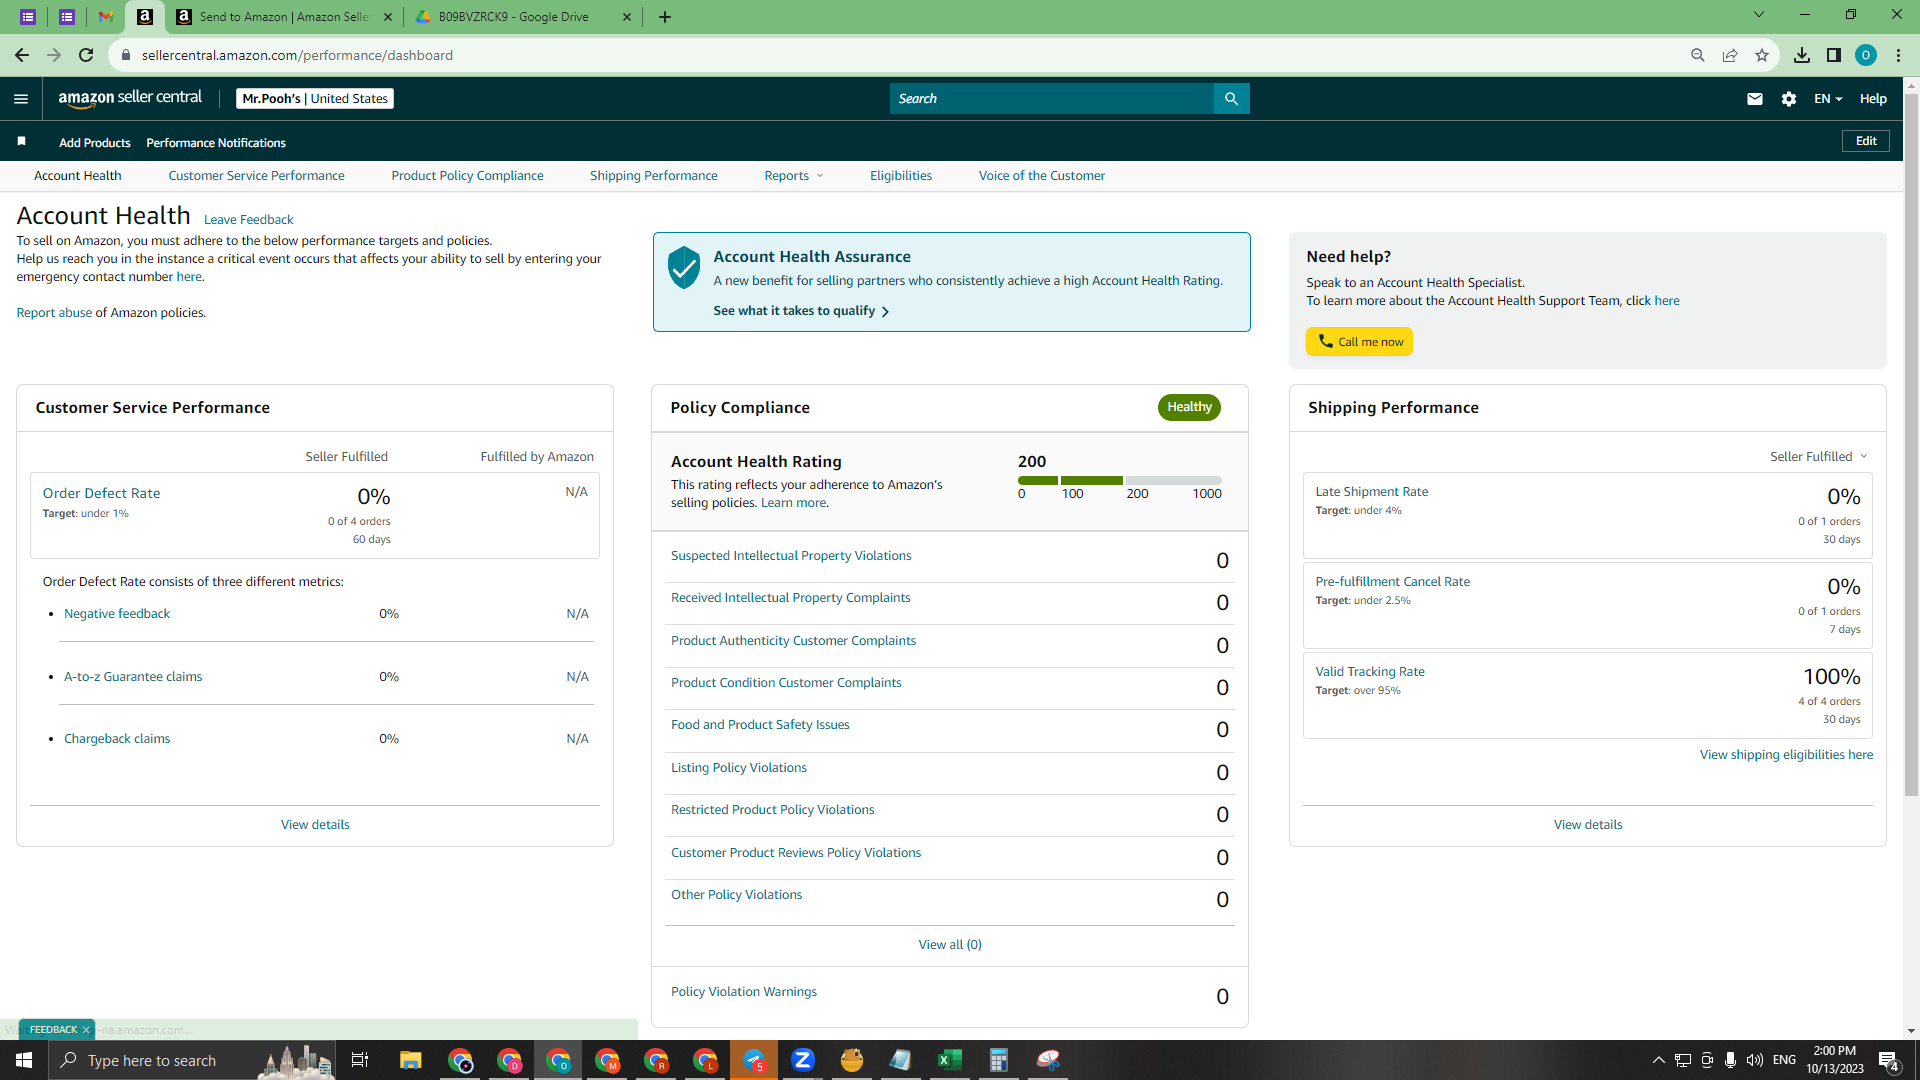This screenshot has width=1920, height=1080.
Task: Open the messages envelope icon
Action: pos(1754,99)
